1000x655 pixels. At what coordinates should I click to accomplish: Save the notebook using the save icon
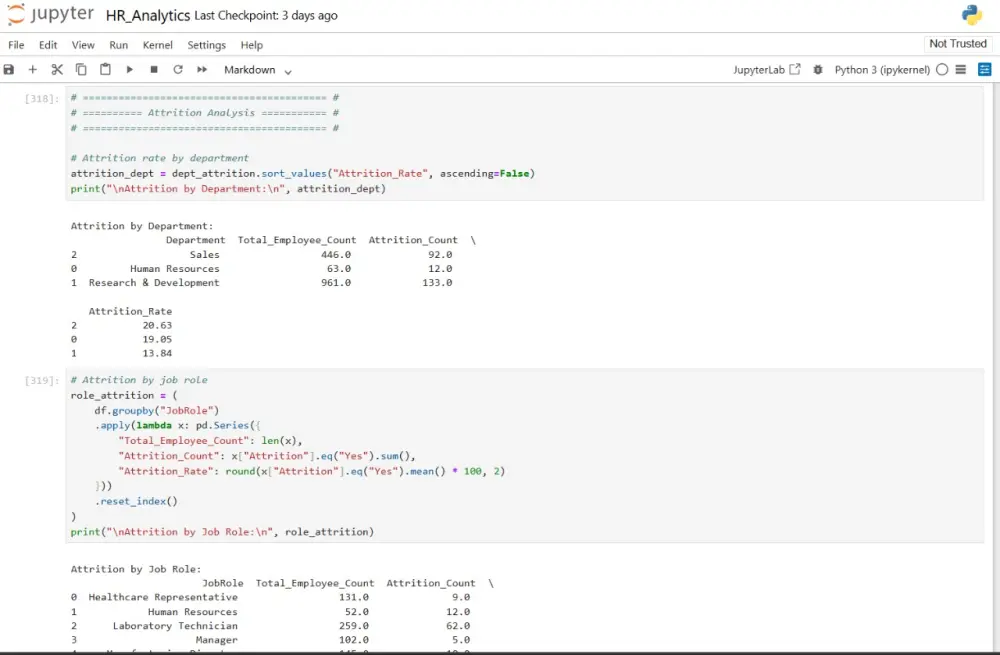pos(9,69)
